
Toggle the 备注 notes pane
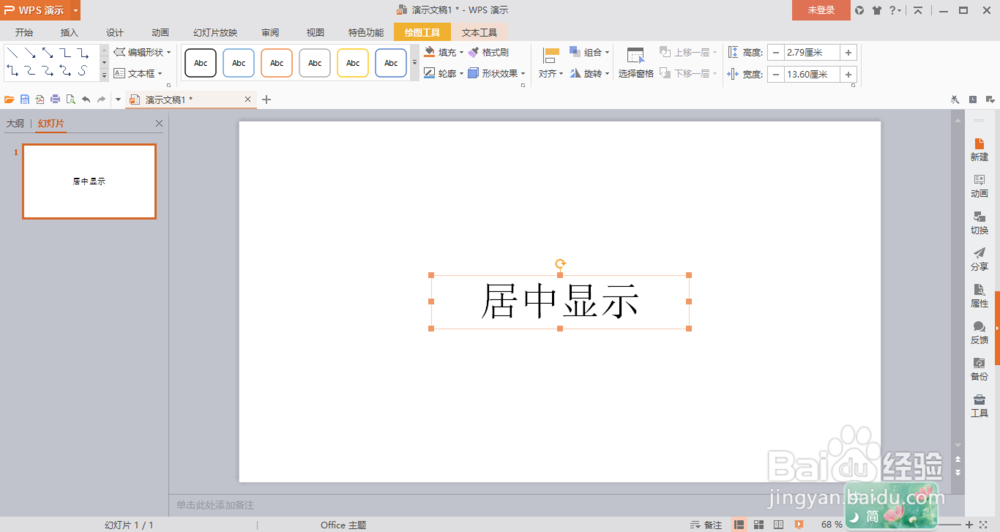(x=706, y=524)
